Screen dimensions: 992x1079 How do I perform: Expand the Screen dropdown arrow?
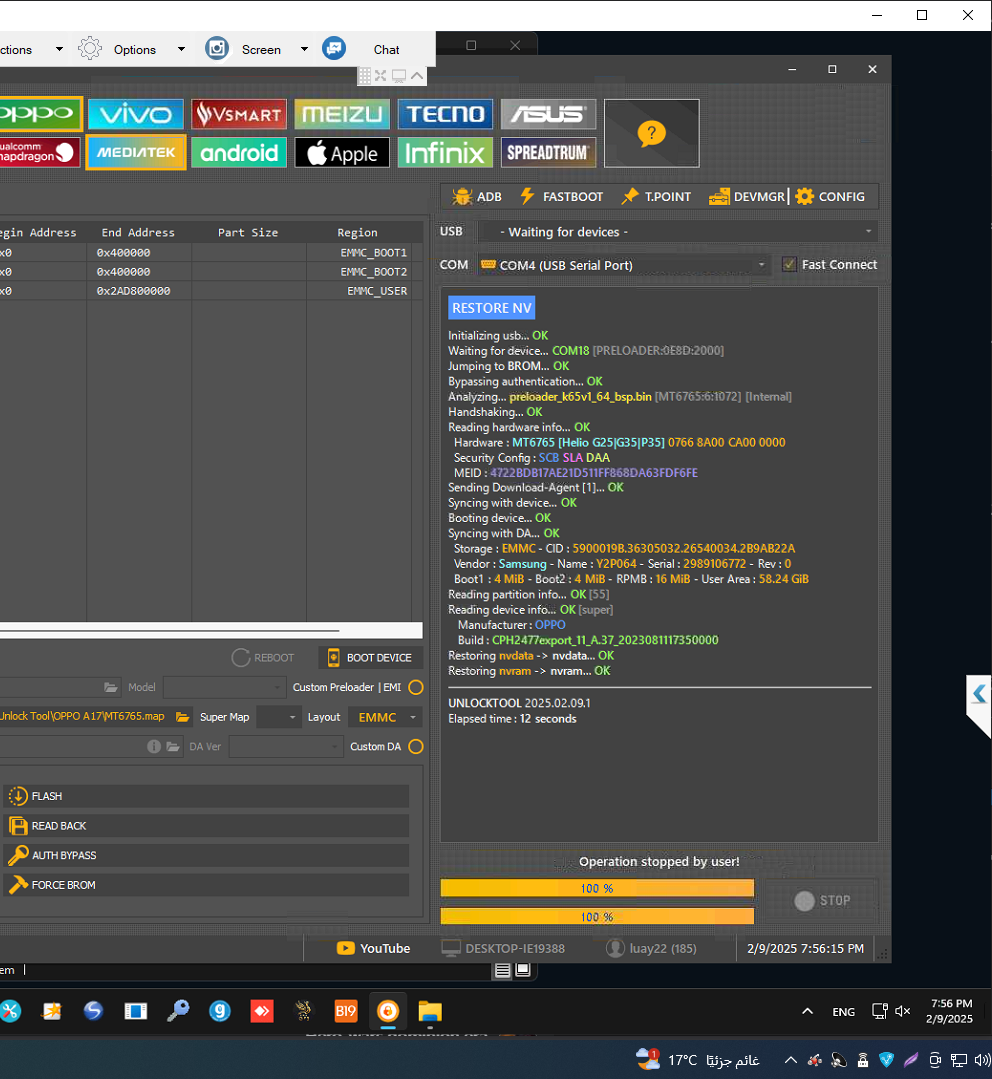pos(304,50)
